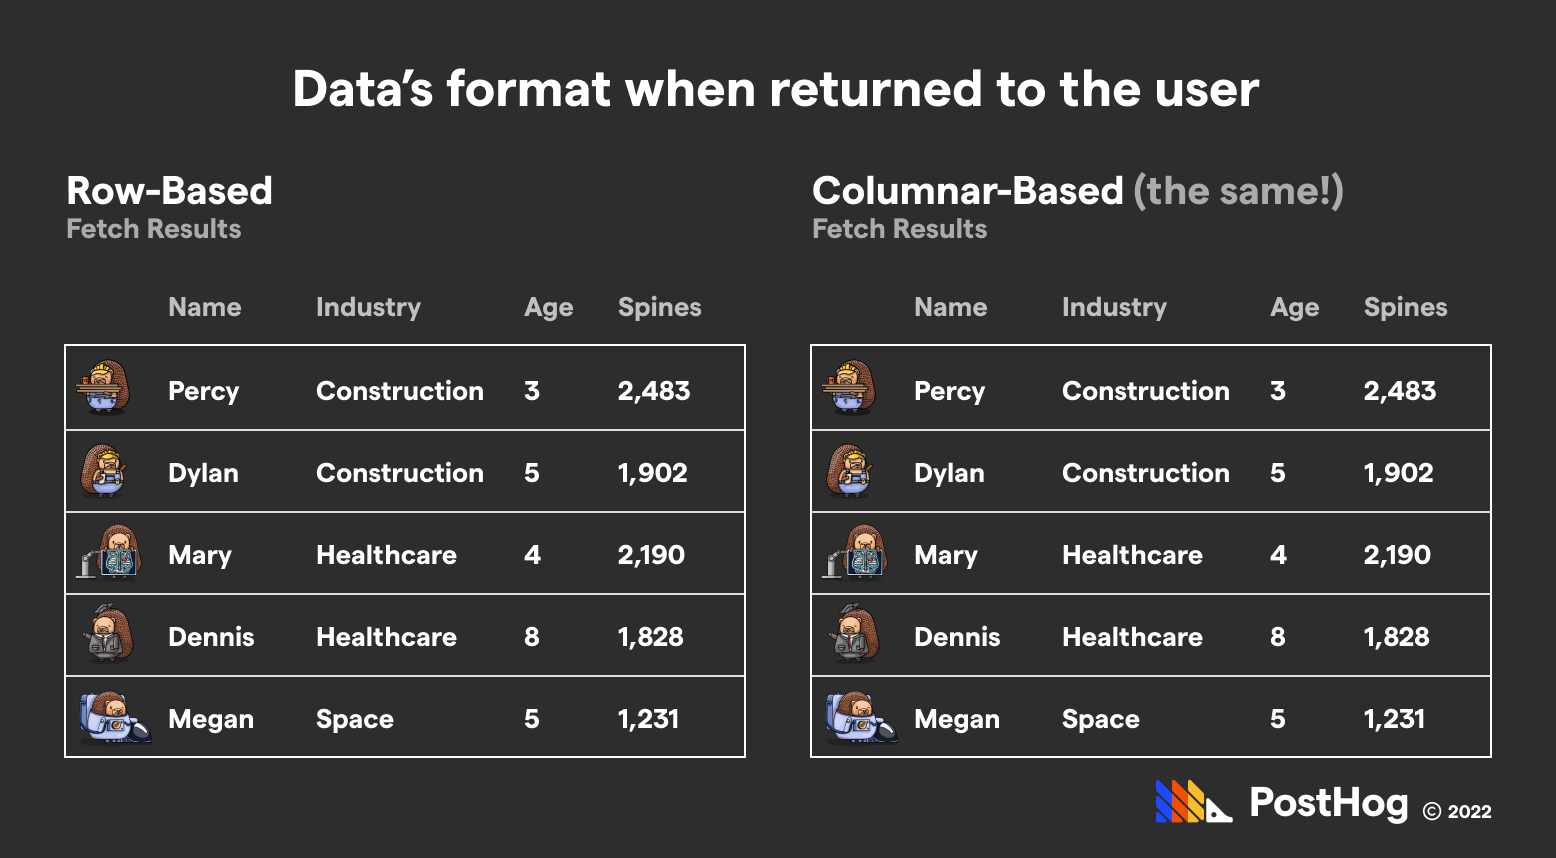Click Megan's astronaut hedgehog icon in Columnar-Based table

pyautogui.click(x=859, y=717)
